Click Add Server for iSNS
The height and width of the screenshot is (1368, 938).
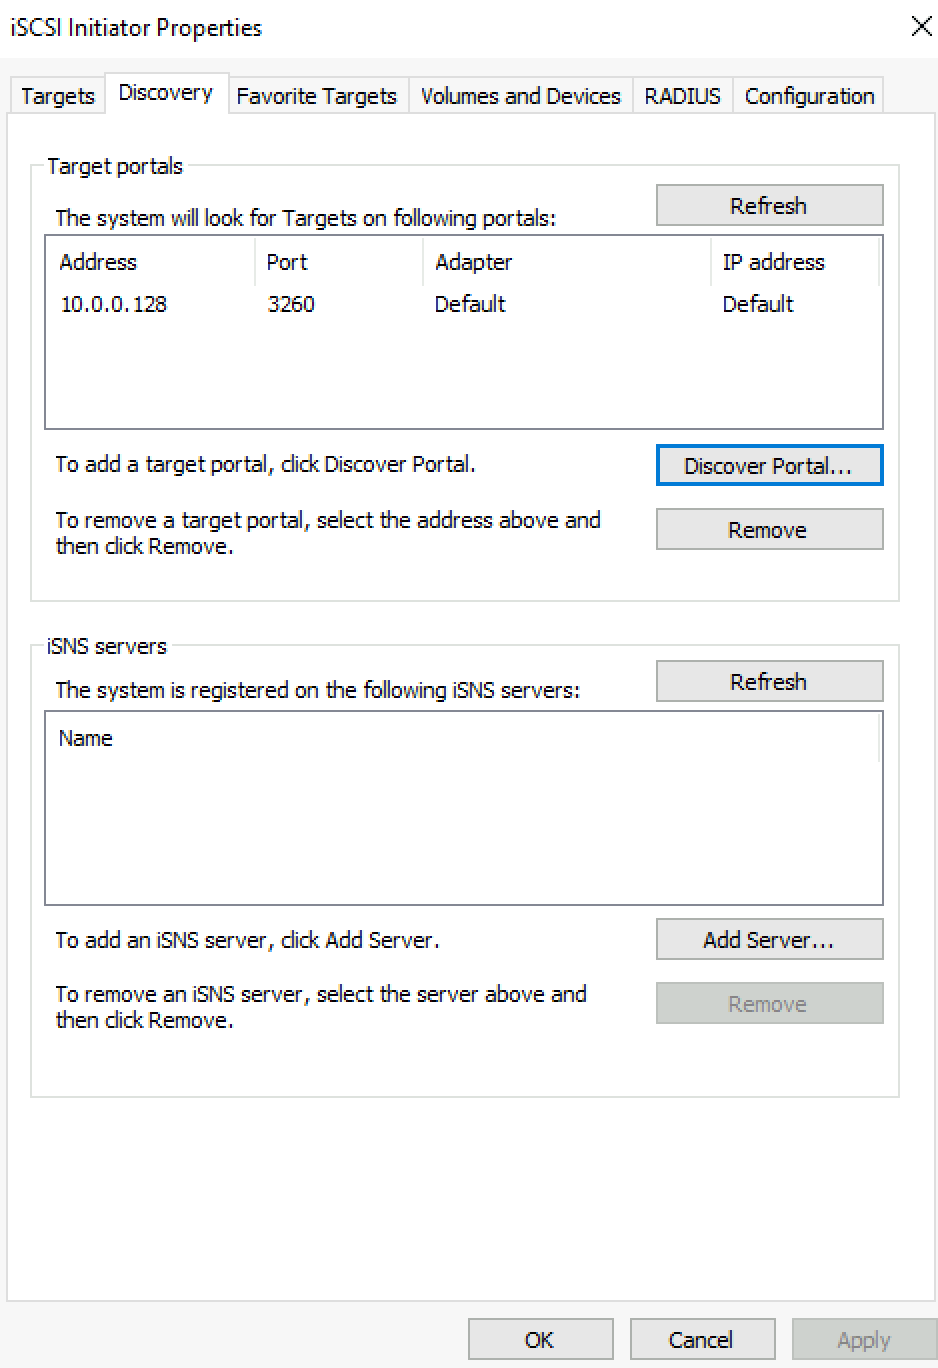click(769, 939)
